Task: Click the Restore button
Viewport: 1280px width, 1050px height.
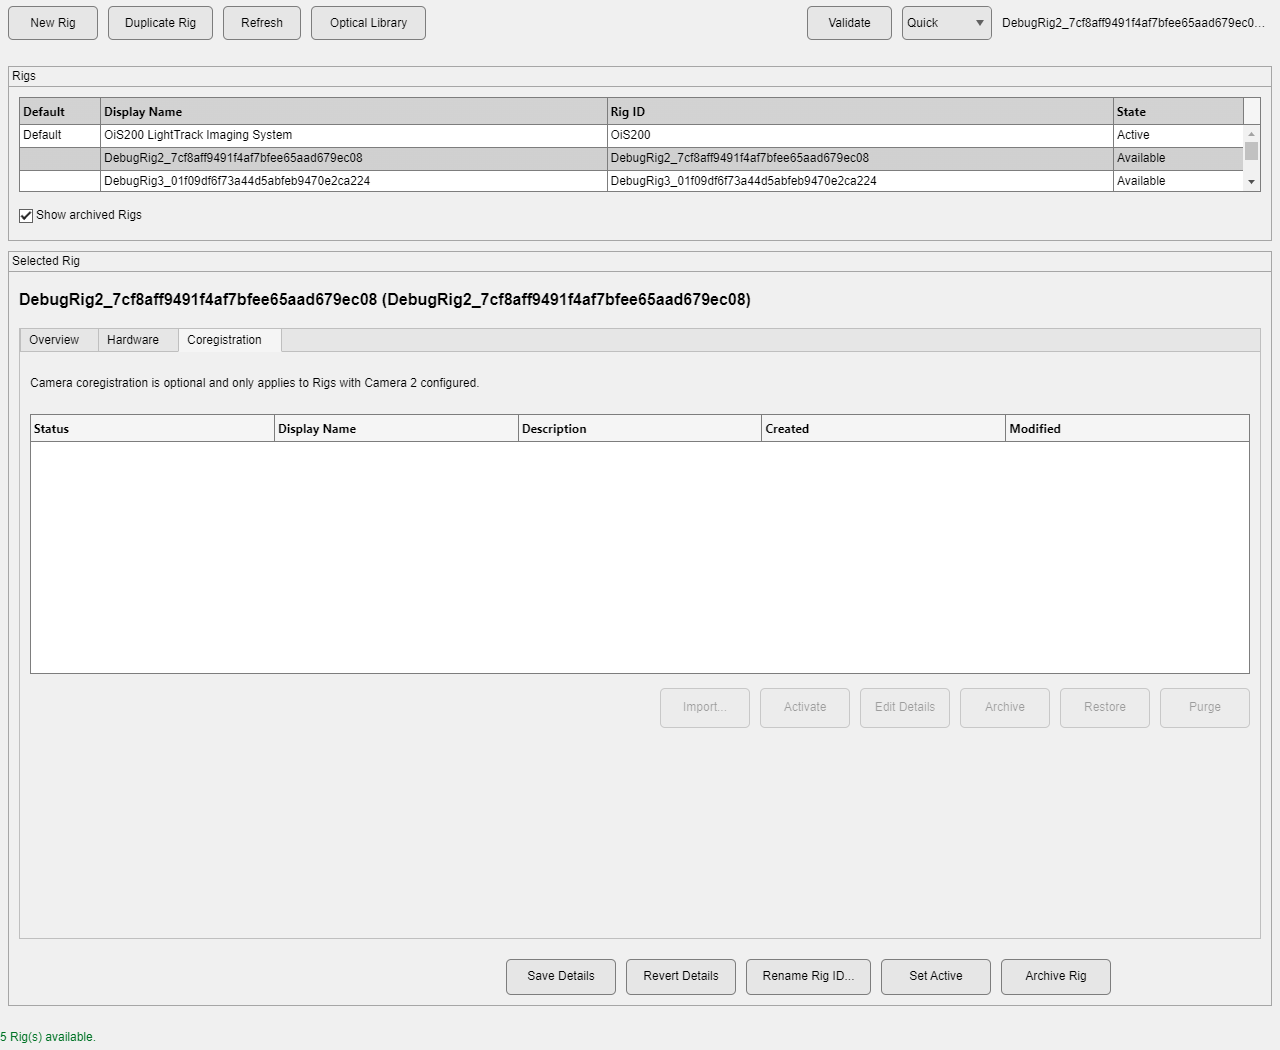Action: click(x=1105, y=708)
